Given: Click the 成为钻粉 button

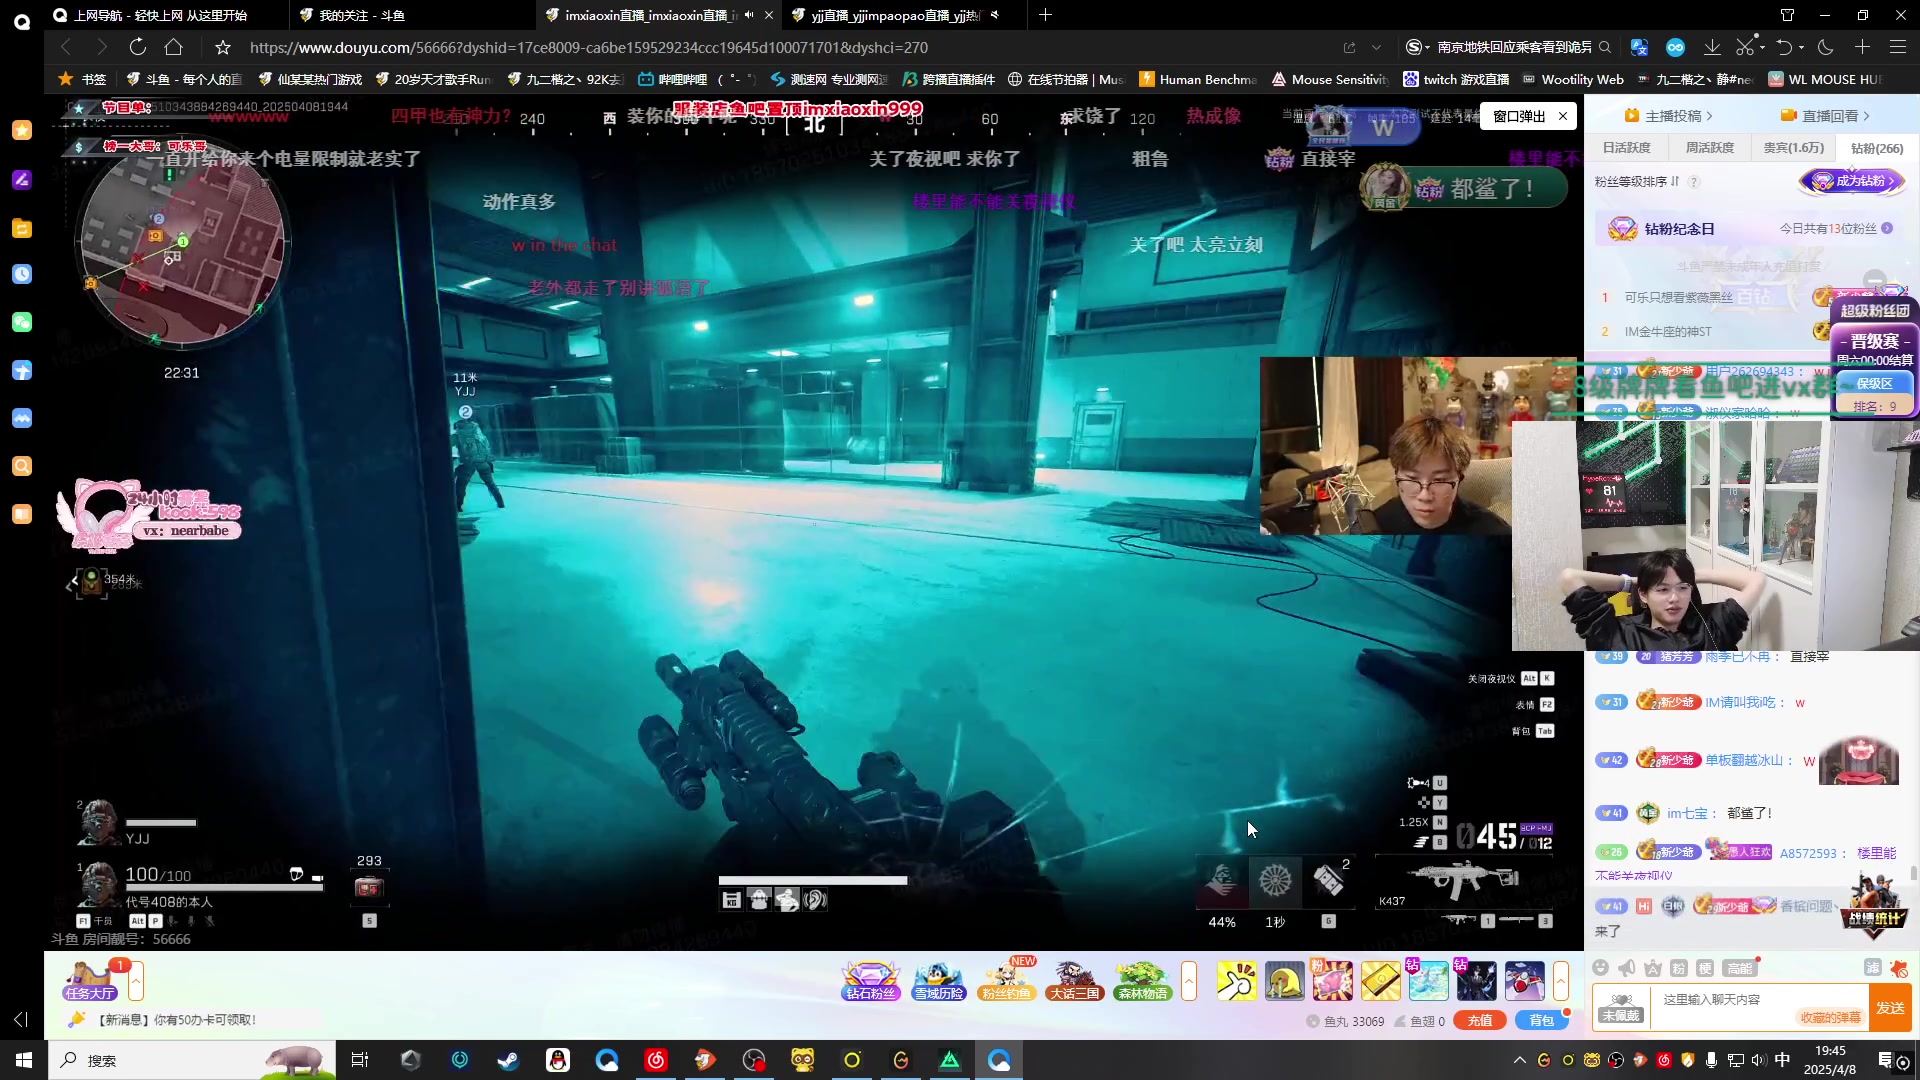Looking at the screenshot, I should click(1853, 181).
